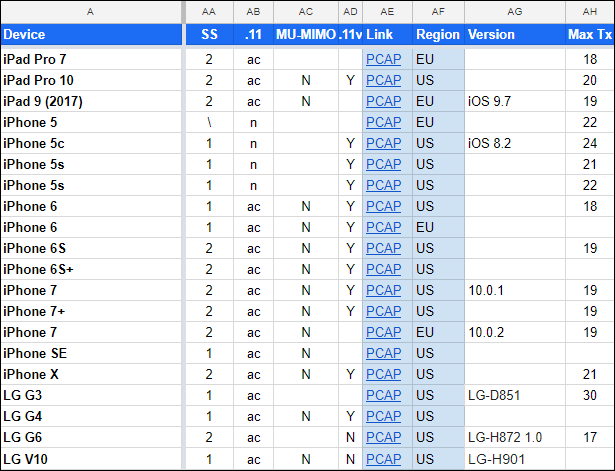Open the PCAP link for iPhone SE
The image size is (615, 471).
pyautogui.click(x=383, y=353)
